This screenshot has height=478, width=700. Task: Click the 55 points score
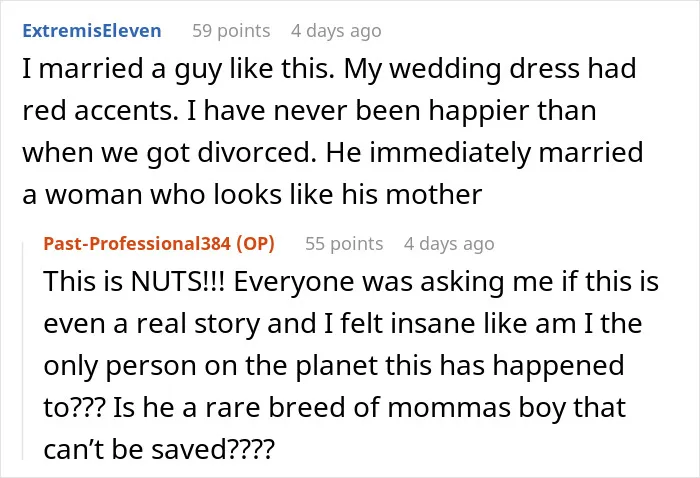(344, 244)
